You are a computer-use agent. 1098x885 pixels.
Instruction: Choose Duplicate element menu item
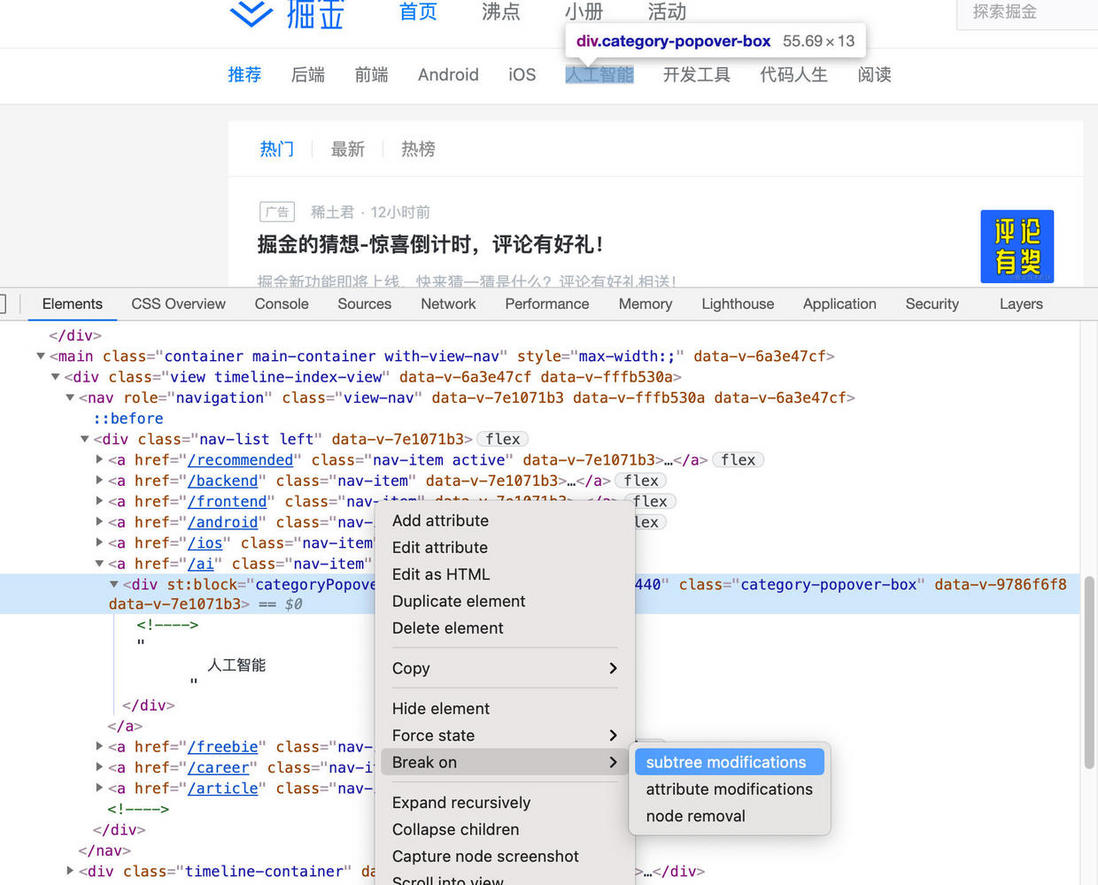pyautogui.click(x=505, y=601)
